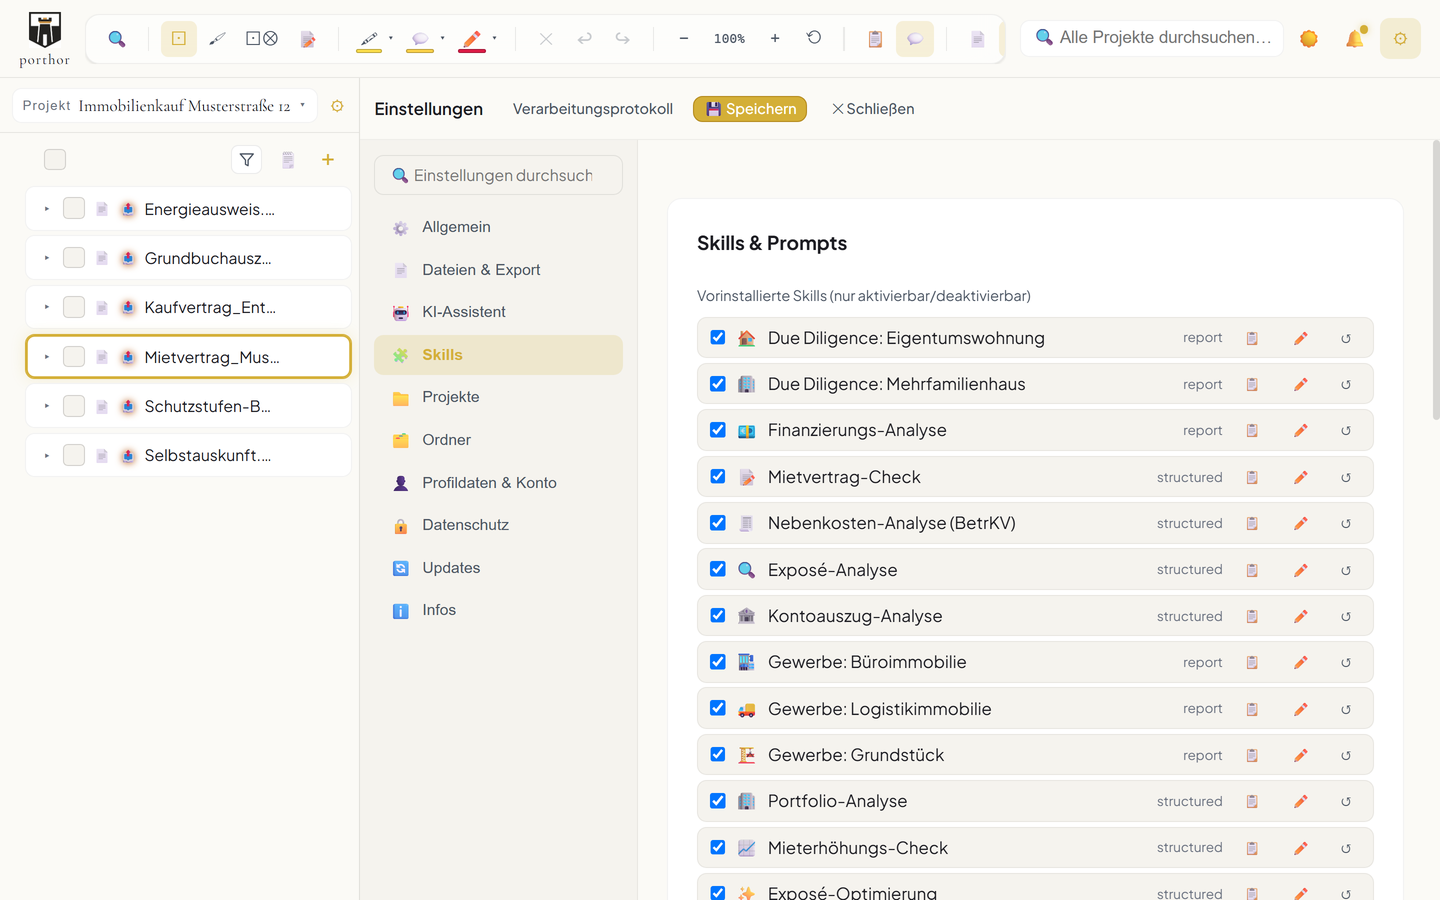Screen dimensions: 1440x900
Task: Open the Allgemein settings section
Action: [x=498, y=227]
